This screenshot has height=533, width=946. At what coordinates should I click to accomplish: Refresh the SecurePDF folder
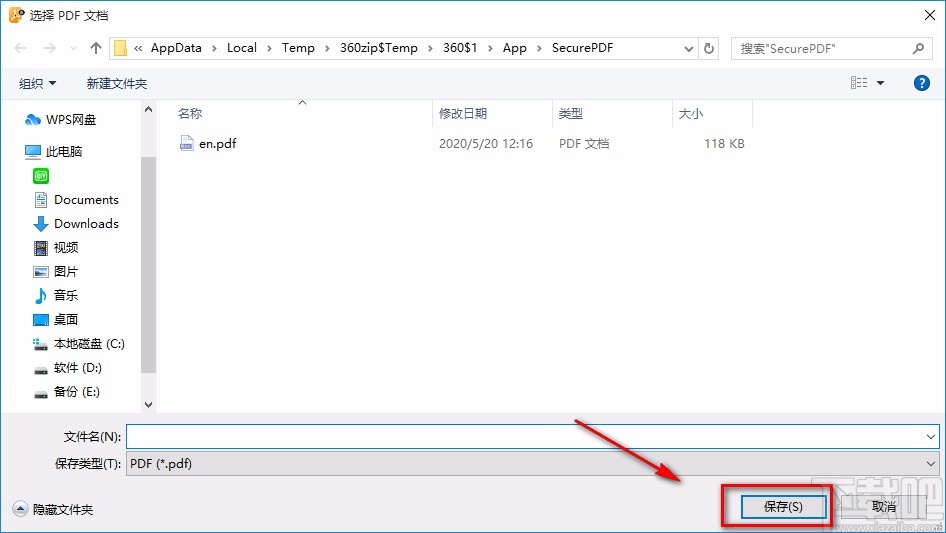coord(709,48)
